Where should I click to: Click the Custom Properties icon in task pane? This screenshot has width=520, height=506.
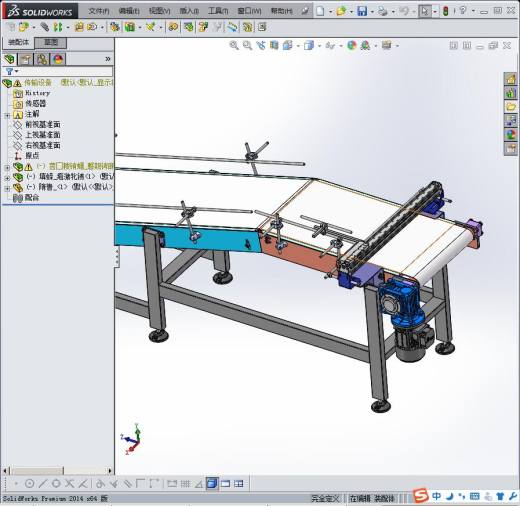[510, 149]
